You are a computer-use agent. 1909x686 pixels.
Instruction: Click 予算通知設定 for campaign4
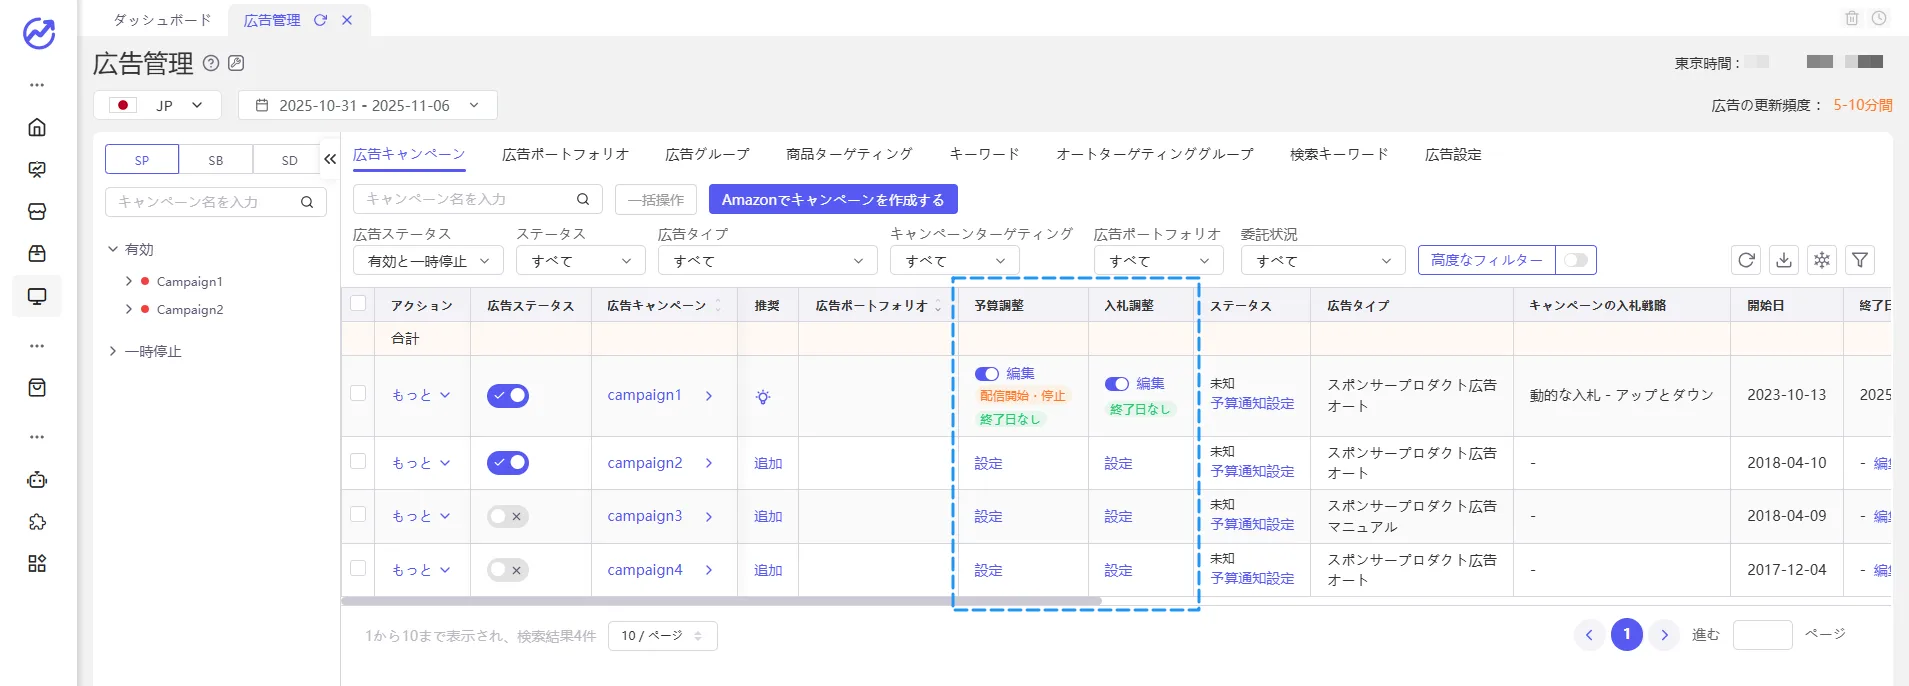tap(1252, 578)
